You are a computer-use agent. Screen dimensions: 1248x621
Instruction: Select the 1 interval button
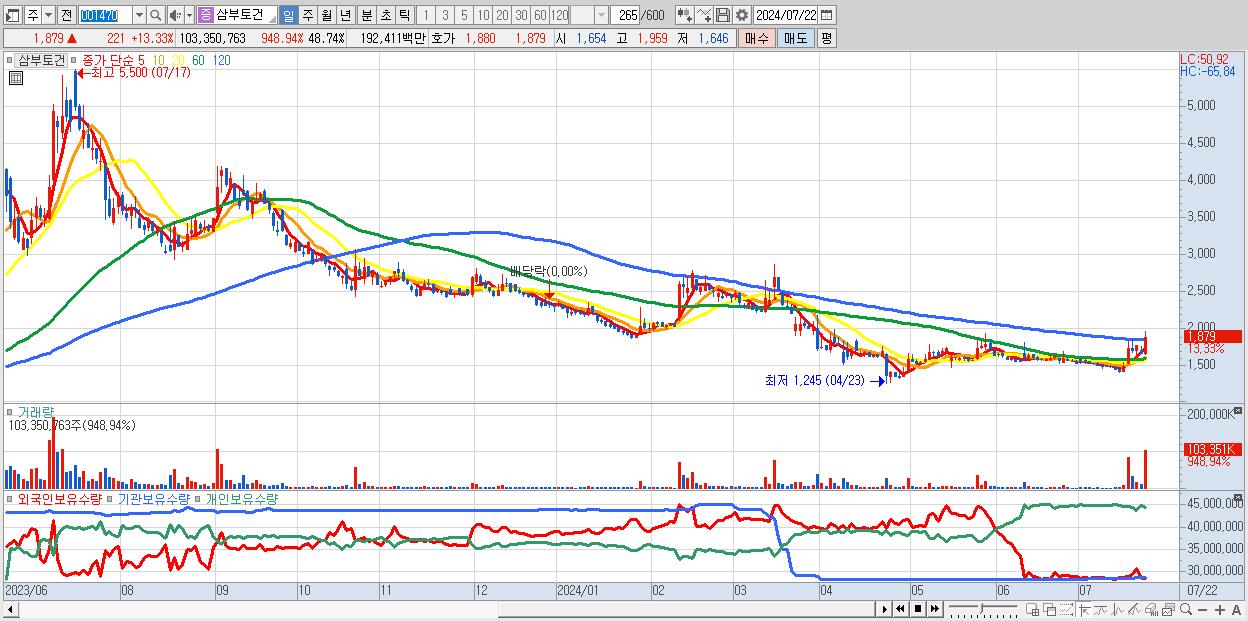coord(426,16)
